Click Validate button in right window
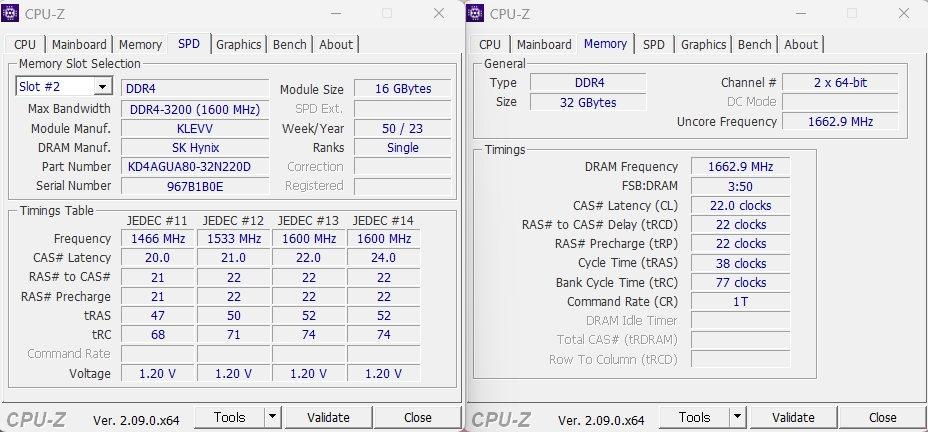928x432 pixels. [x=793, y=417]
